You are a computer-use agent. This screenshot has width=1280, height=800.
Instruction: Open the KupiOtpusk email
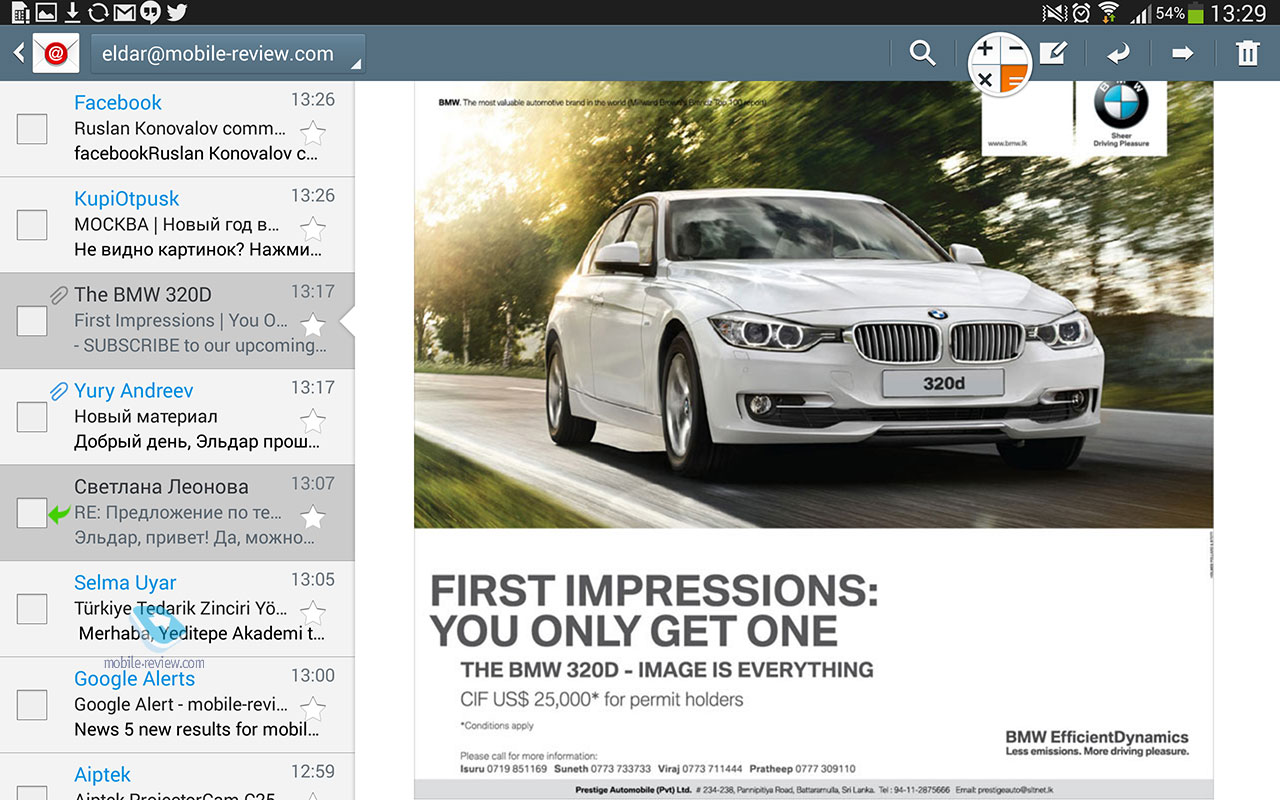pos(177,226)
